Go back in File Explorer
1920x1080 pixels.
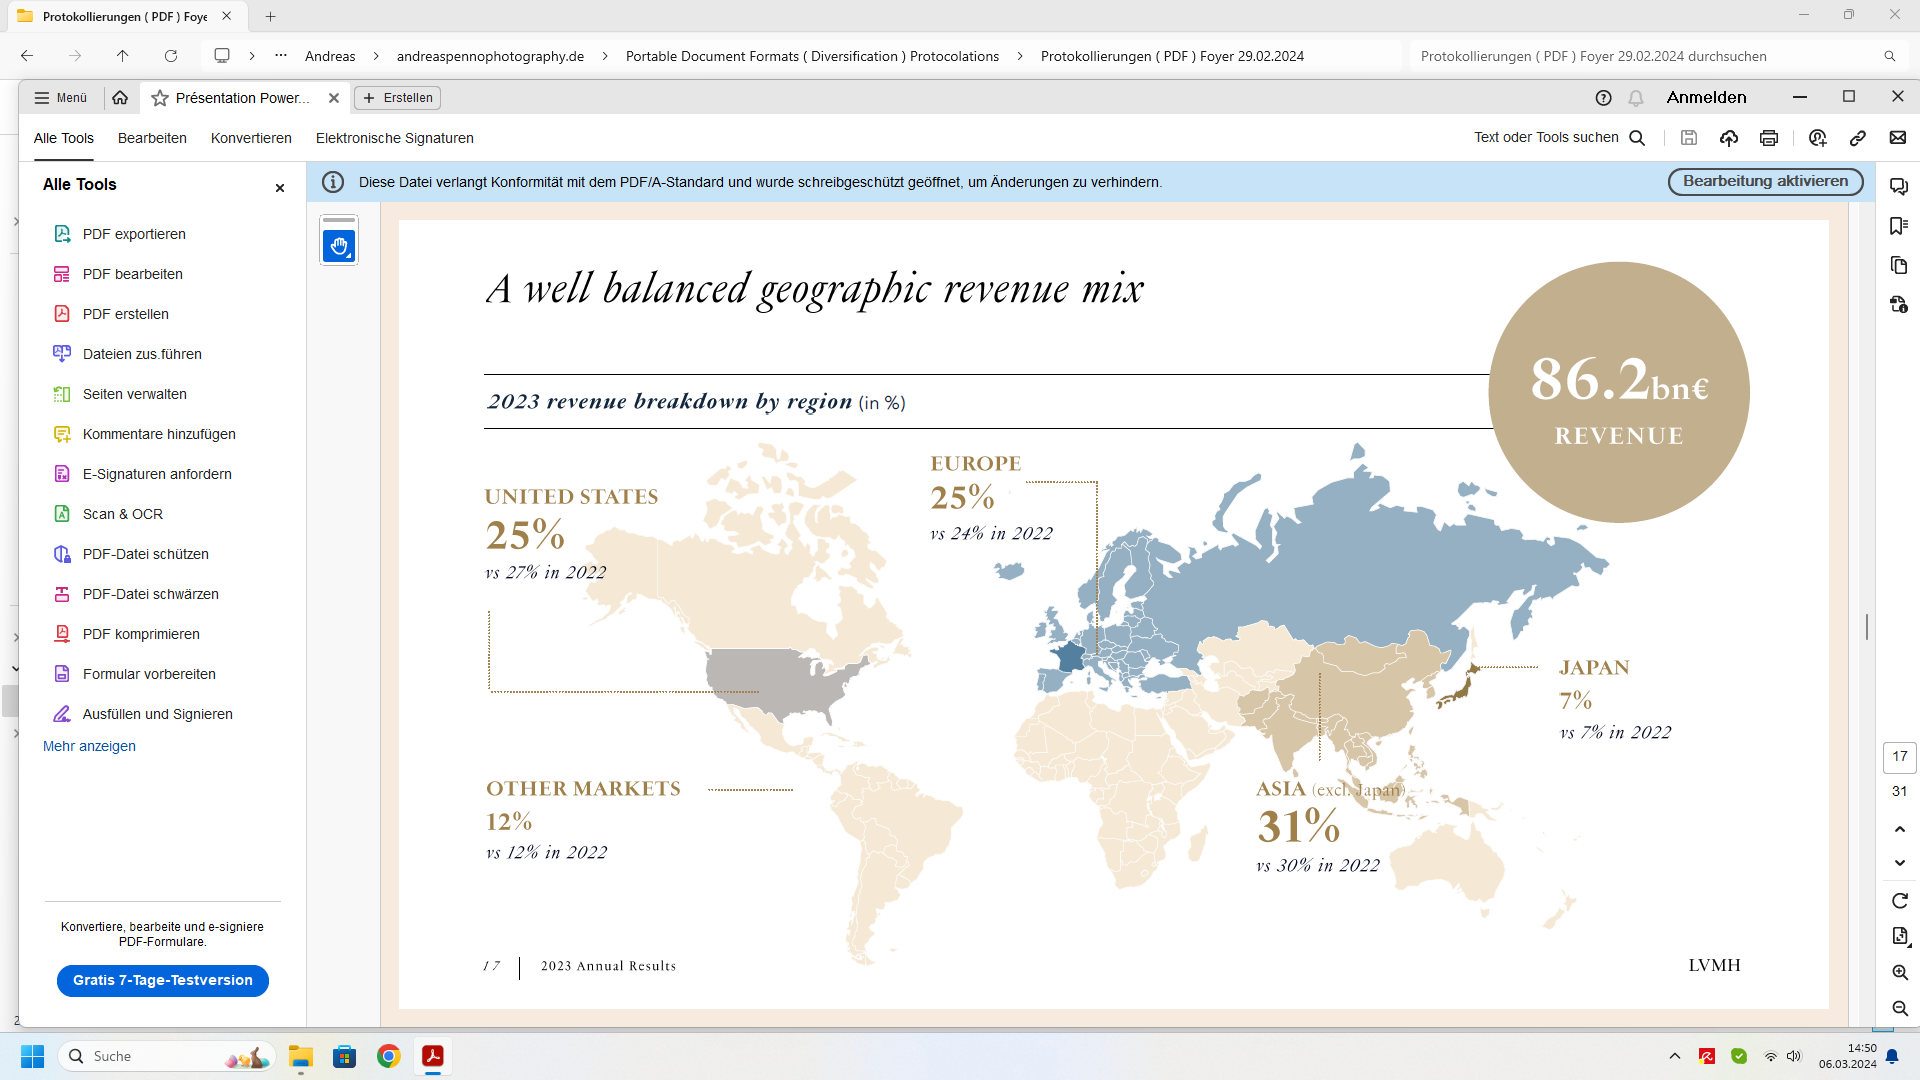[x=27, y=56]
